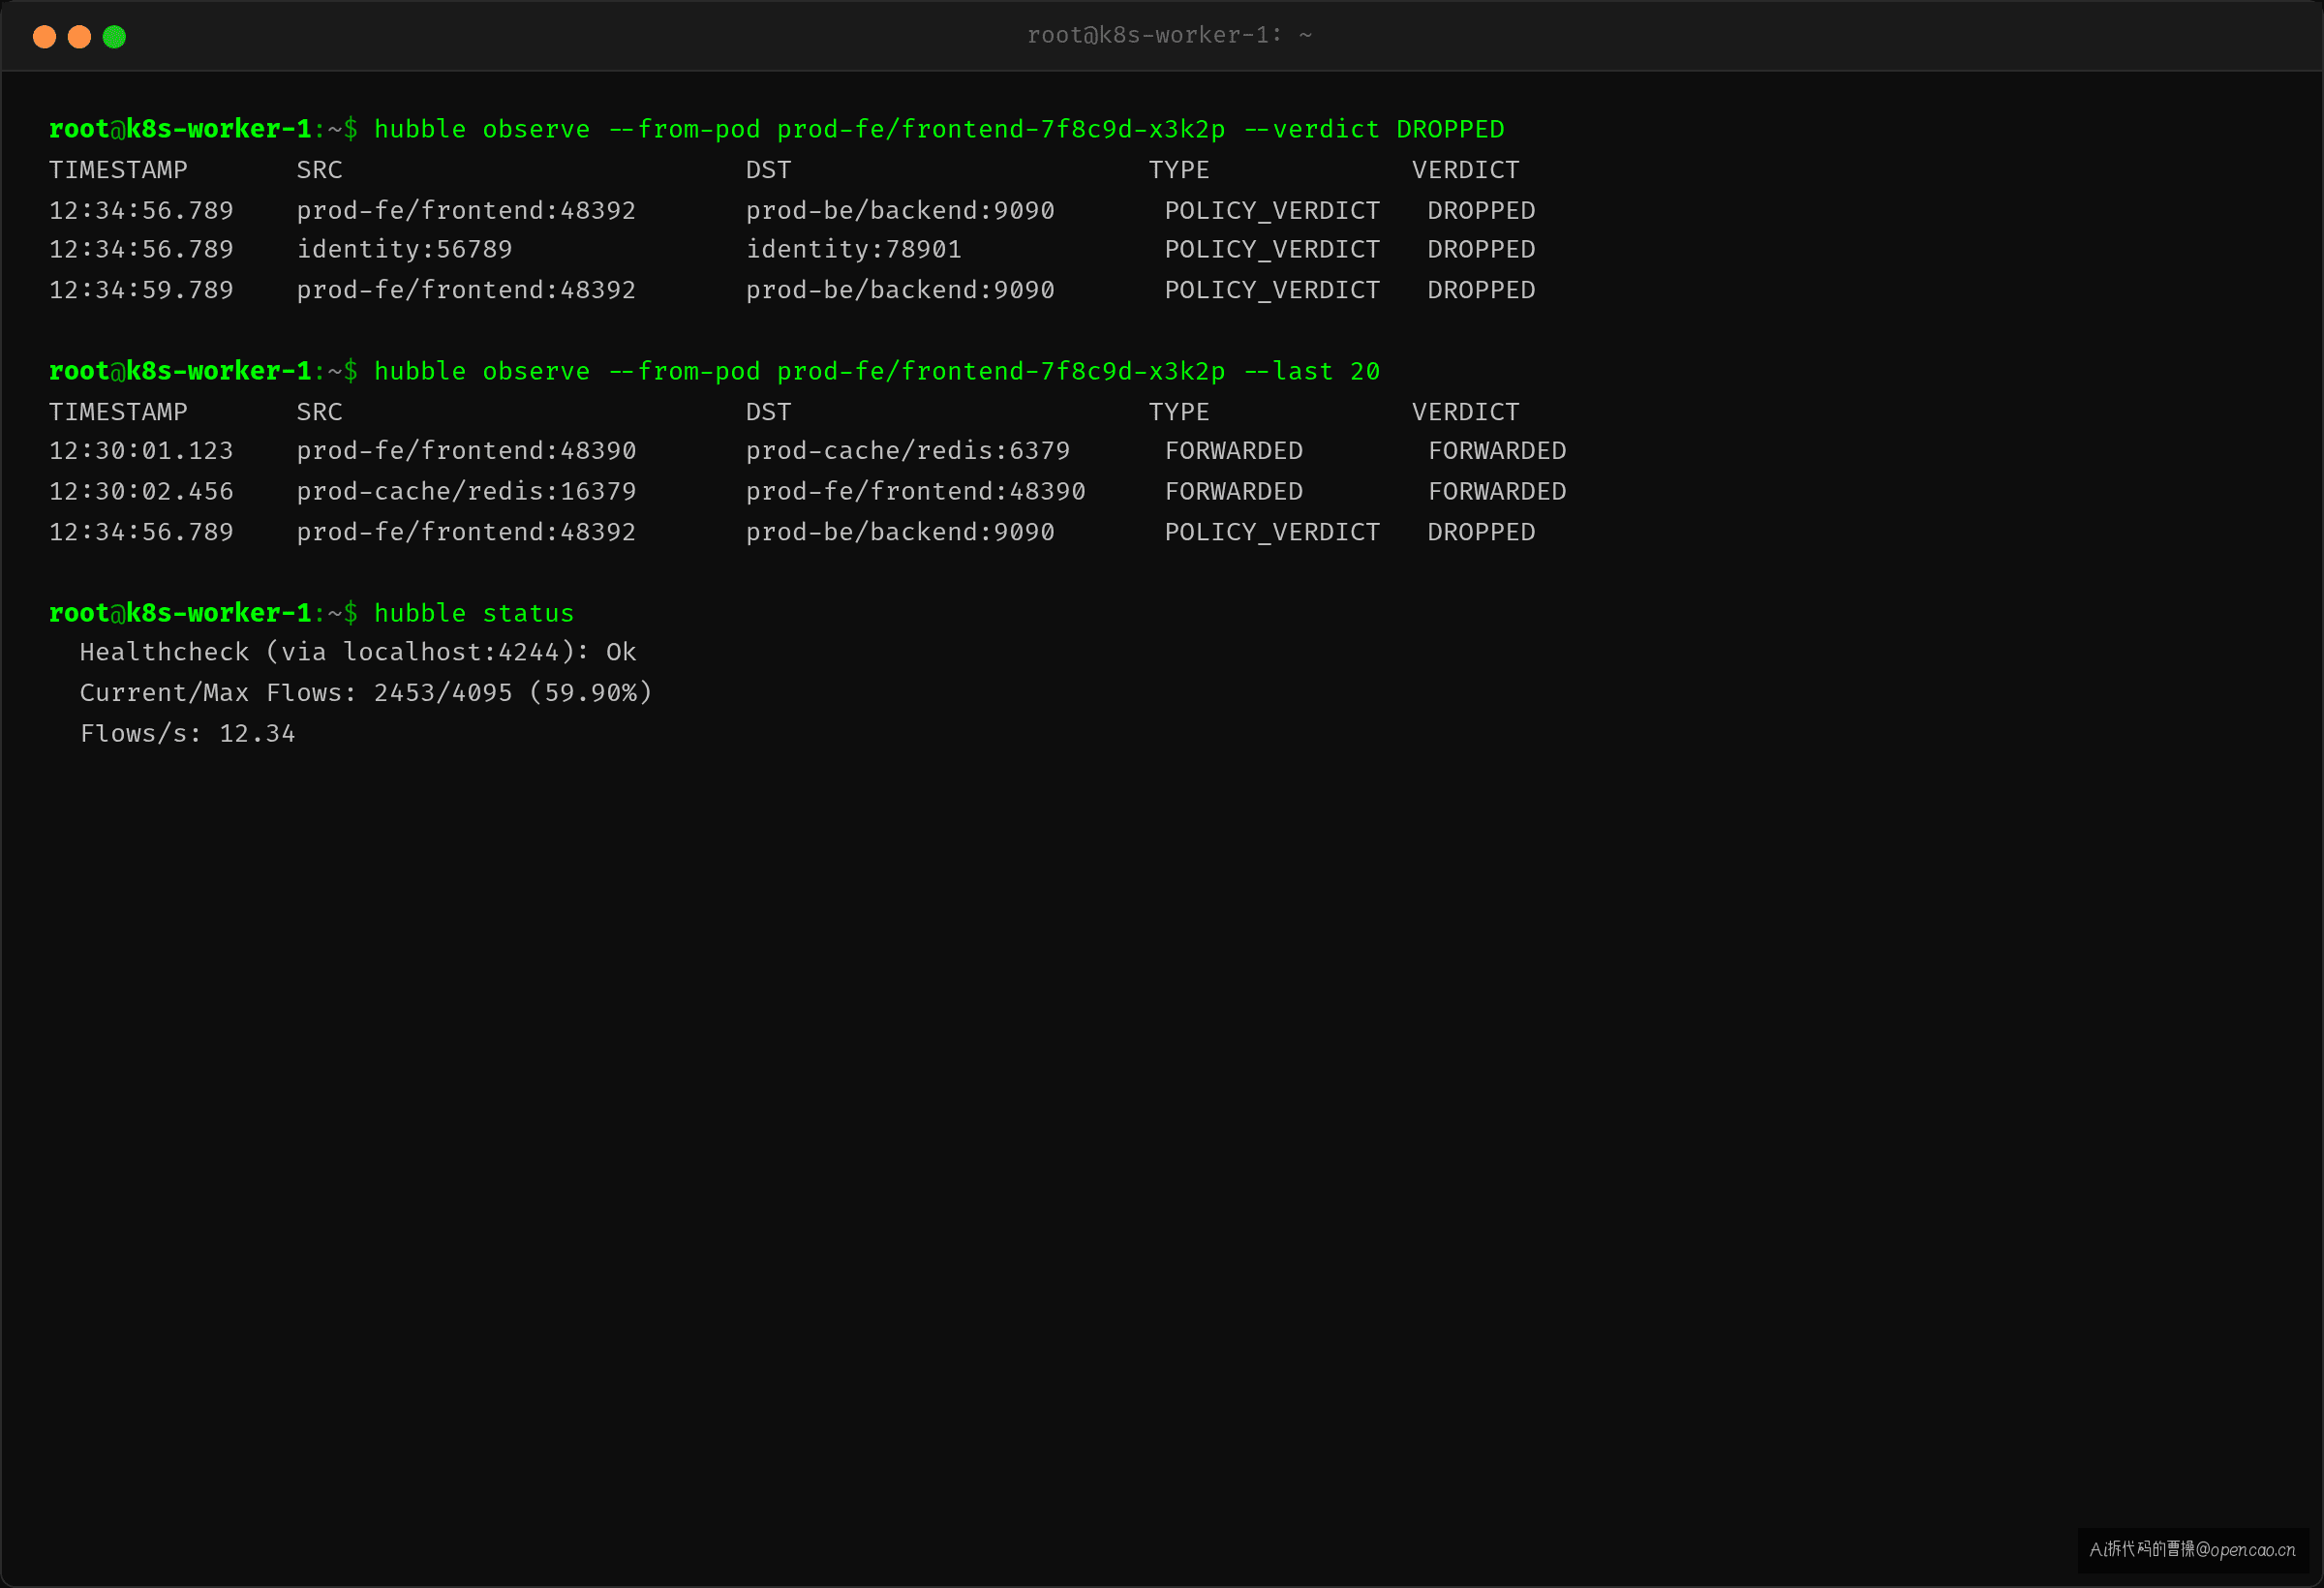Click the red close window button
This screenshot has width=2324, height=1588.
(44, 37)
